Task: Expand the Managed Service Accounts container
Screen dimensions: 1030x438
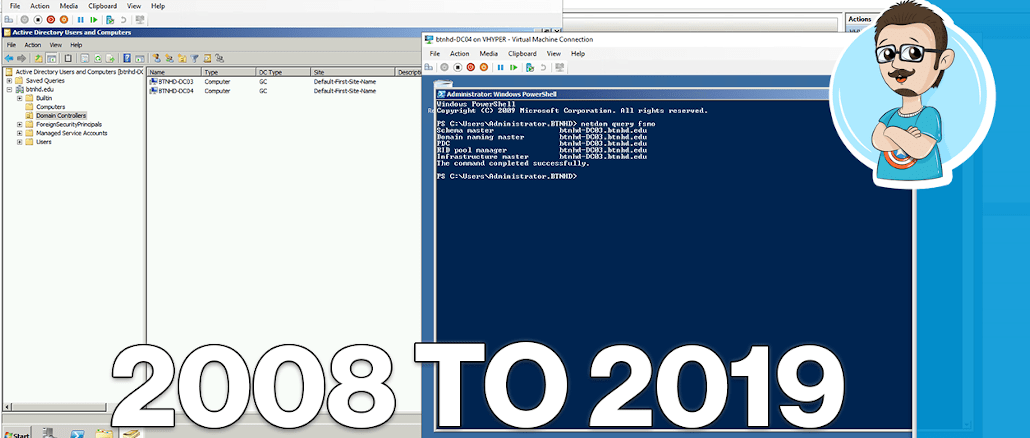Action: (x=20, y=133)
